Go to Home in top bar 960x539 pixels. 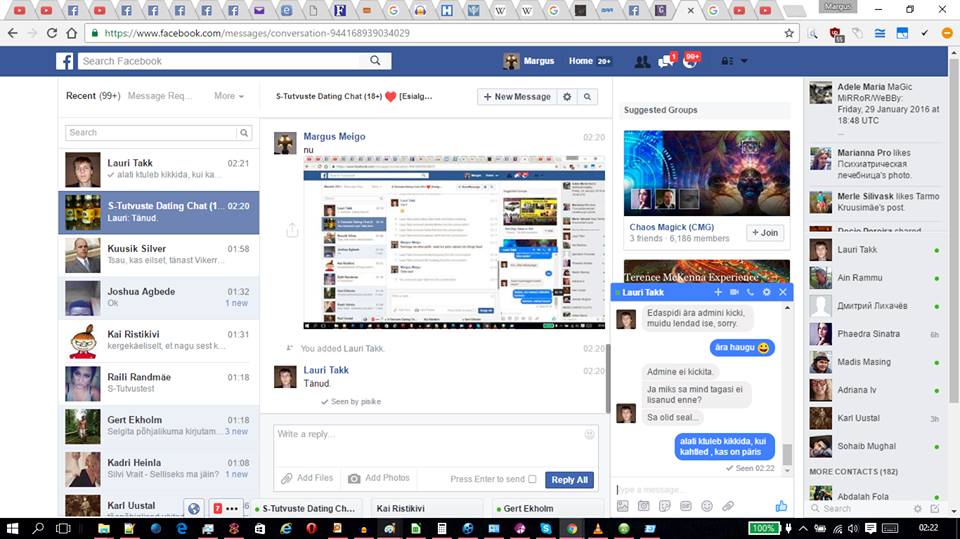(580, 61)
